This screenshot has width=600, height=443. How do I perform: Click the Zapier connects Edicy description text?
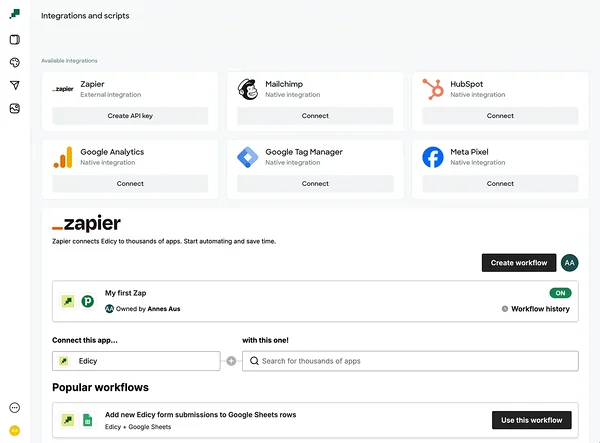tap(164, 241)
